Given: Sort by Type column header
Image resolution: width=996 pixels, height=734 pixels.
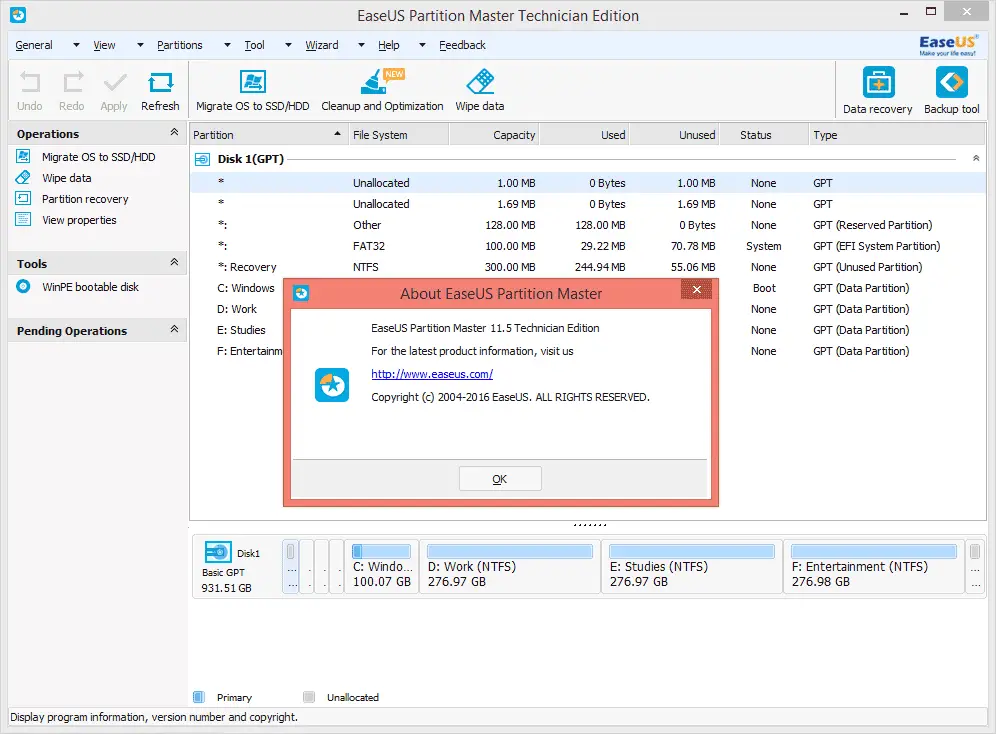Looking at the screenshot, I should pyautogui.click(x=897, y=135).
